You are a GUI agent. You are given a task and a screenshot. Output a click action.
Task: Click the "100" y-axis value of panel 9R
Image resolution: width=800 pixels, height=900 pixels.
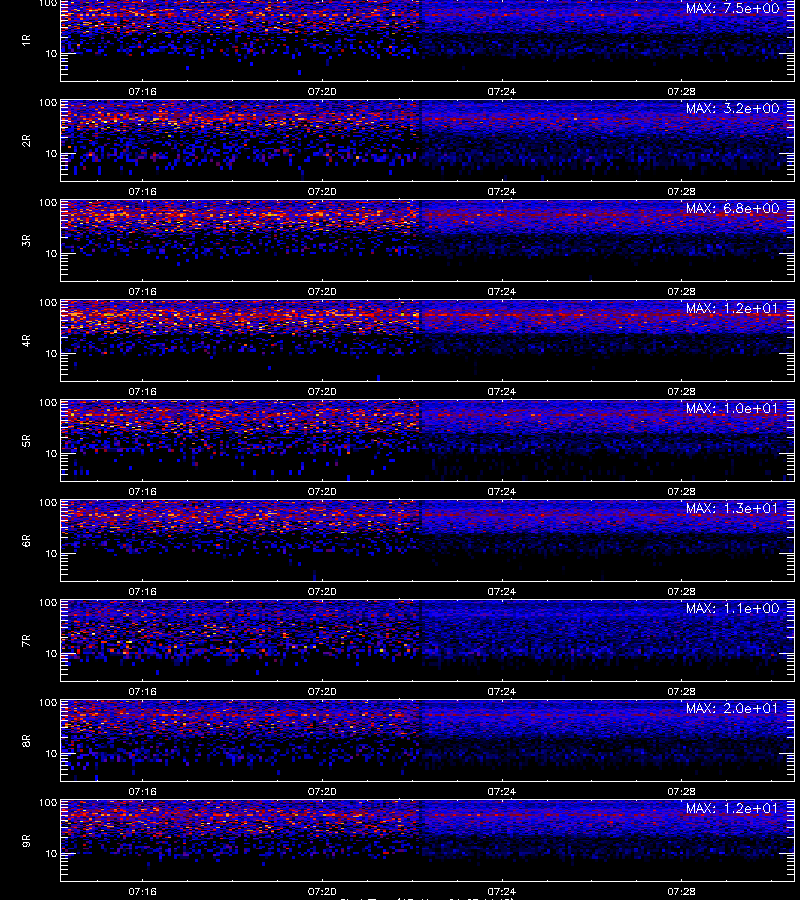pos(48,802)
